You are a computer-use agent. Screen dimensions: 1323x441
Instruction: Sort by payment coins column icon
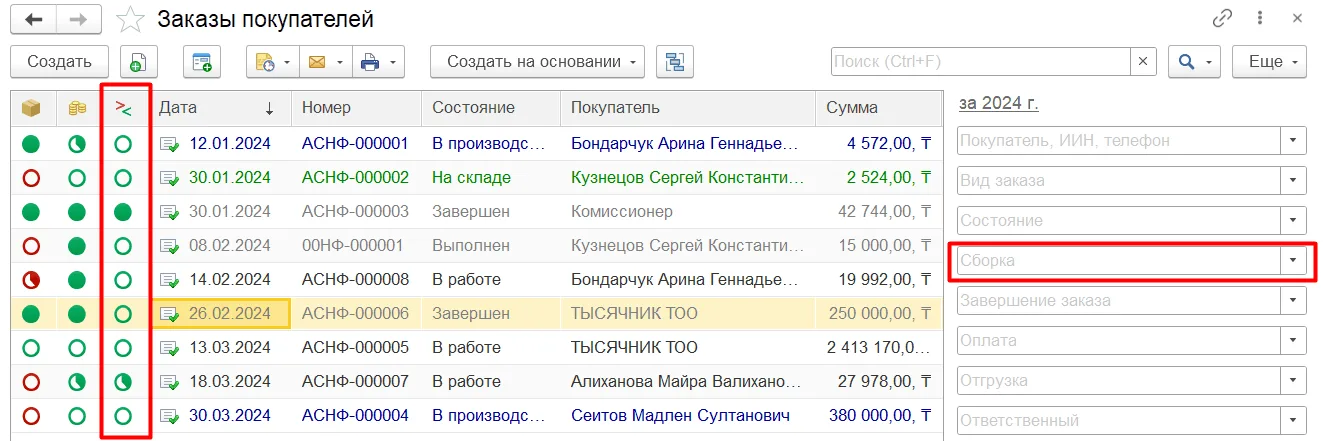(x=77, y=108)
